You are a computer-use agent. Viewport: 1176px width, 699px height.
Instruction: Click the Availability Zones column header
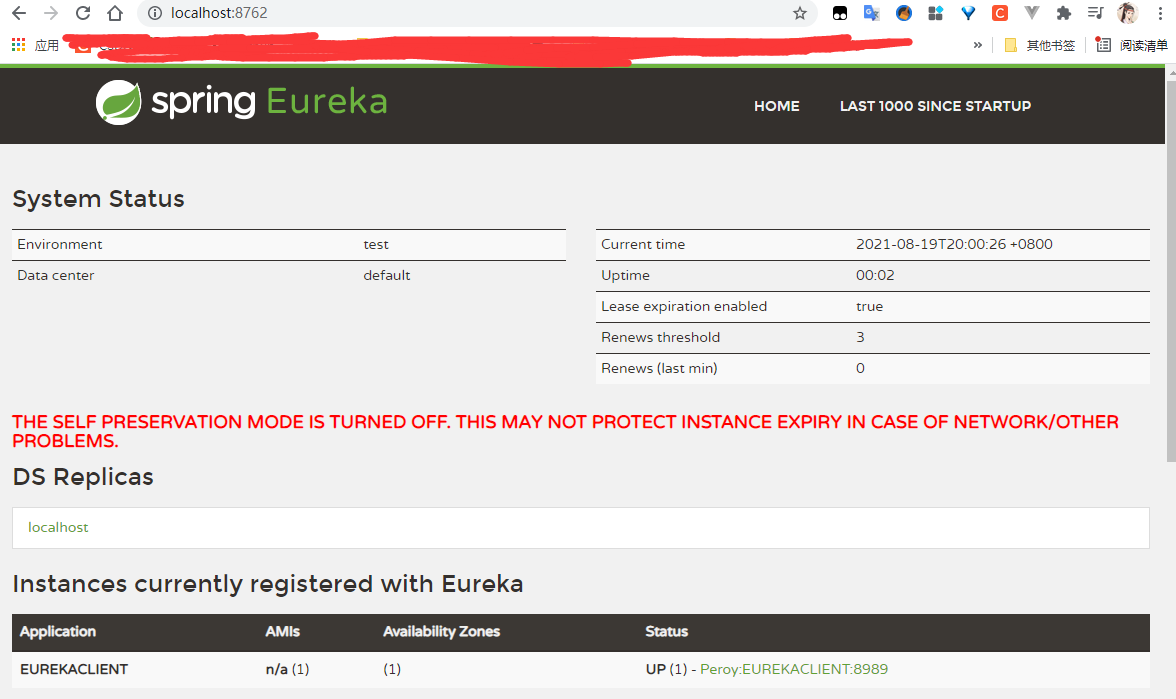(x=441, y=632)
